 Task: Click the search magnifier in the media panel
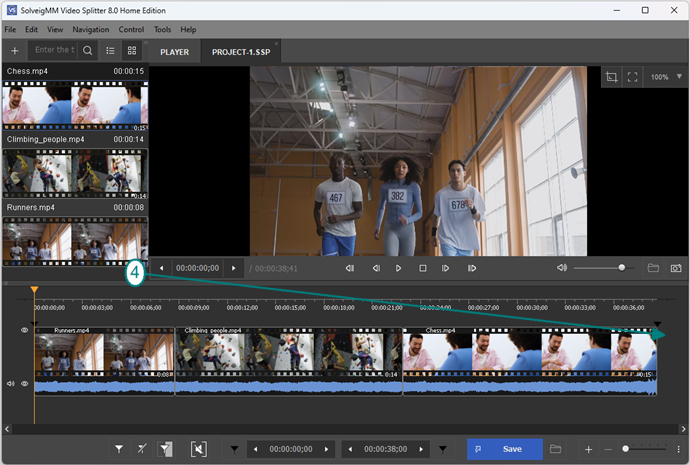click(x=88, y=51)
